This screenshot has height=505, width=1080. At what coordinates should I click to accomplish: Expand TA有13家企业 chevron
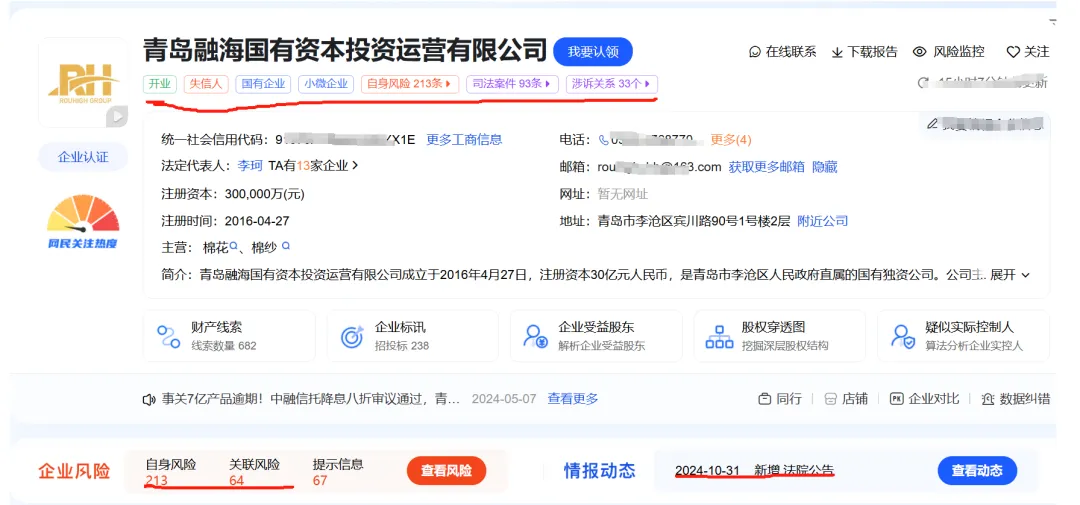tap(355, 166)
